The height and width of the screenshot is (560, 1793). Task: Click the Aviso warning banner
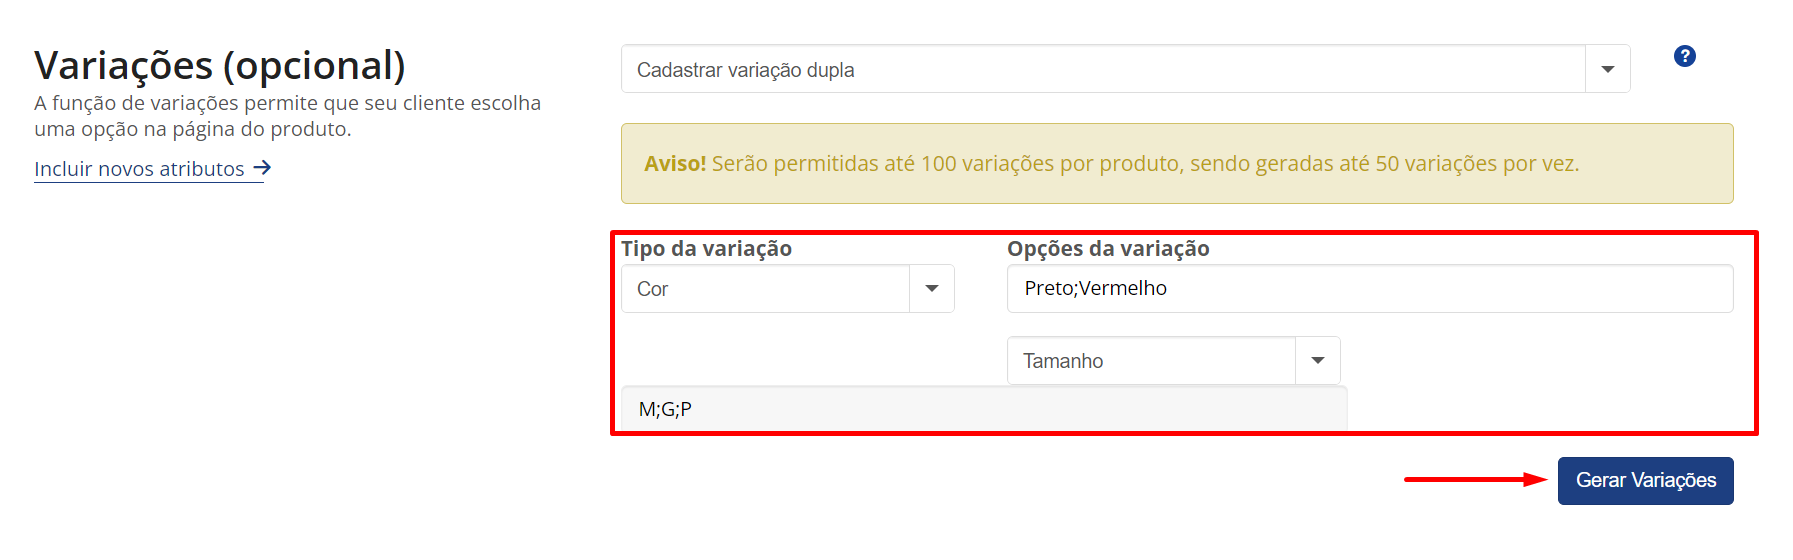(x=1177, y=163)
